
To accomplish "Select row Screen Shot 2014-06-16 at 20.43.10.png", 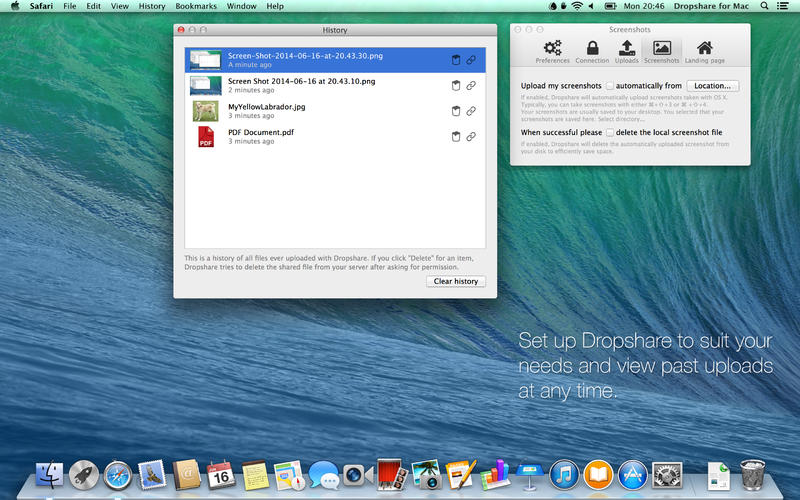I will pyautogui.click(x=335, y=86).
